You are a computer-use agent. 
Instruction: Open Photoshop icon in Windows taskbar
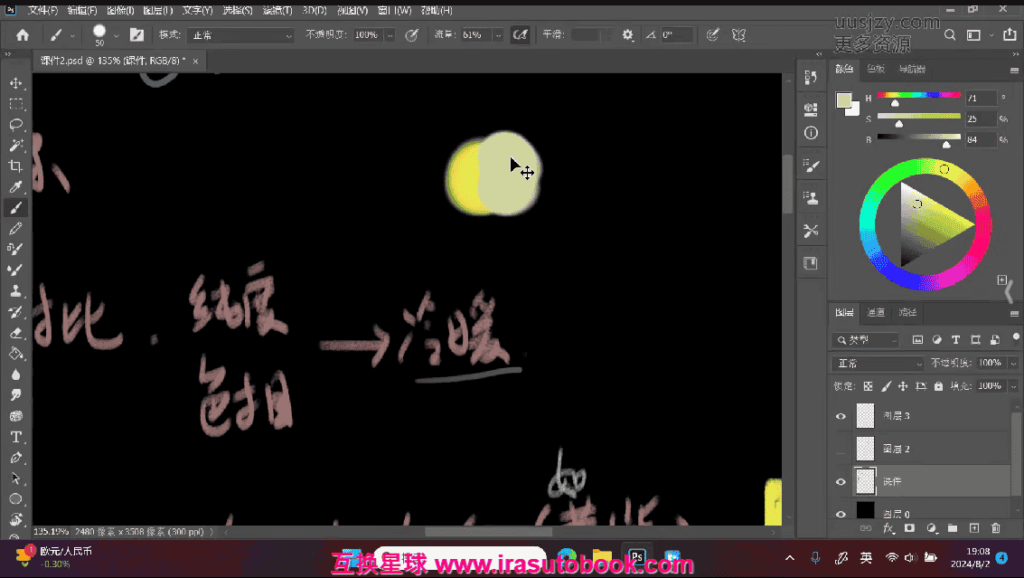637,558
